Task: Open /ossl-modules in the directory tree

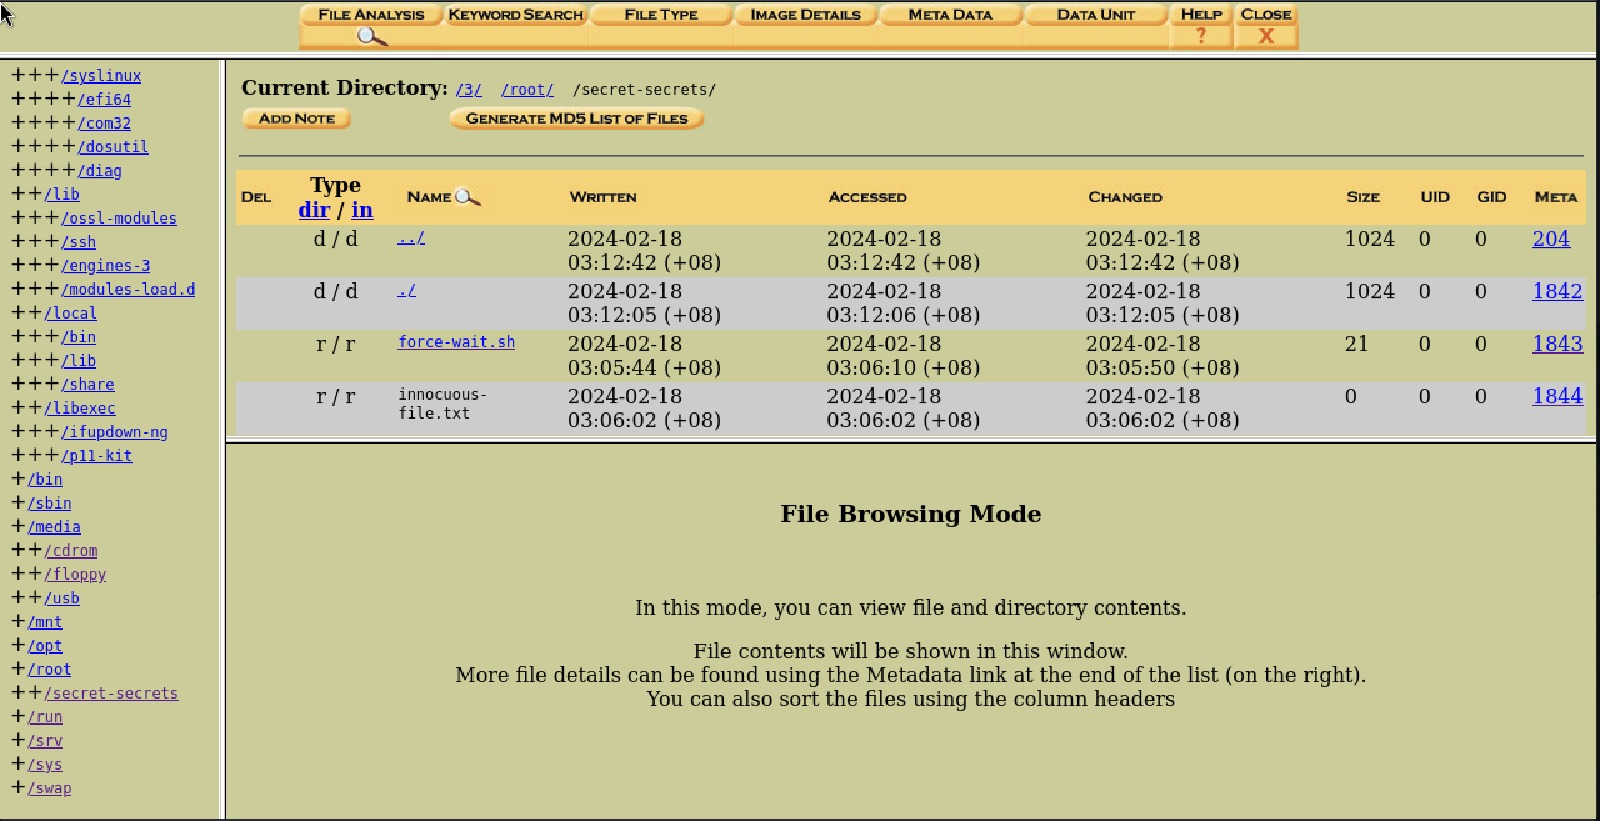Action: (x=119, y=218)
